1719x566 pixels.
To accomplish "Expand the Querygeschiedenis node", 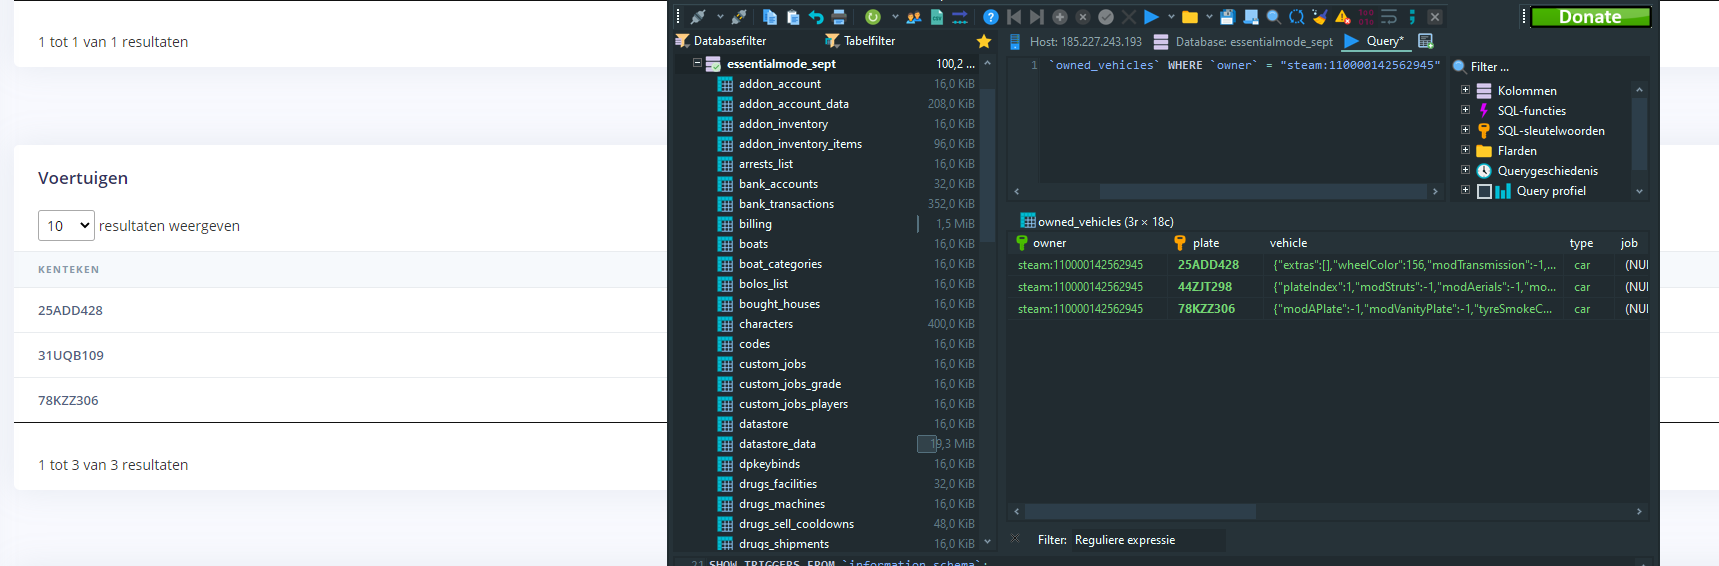I will click(x=1465, y=170).
